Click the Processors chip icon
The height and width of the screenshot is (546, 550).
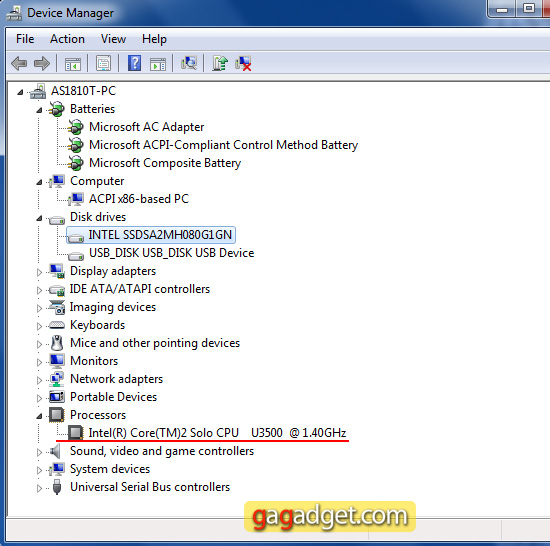(57, 415)
